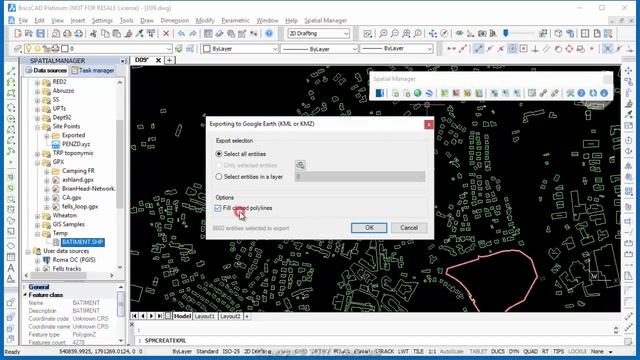
Task: Click the green globe icon in Spatial Manager toolbar
Action: (x=418, y=93)
